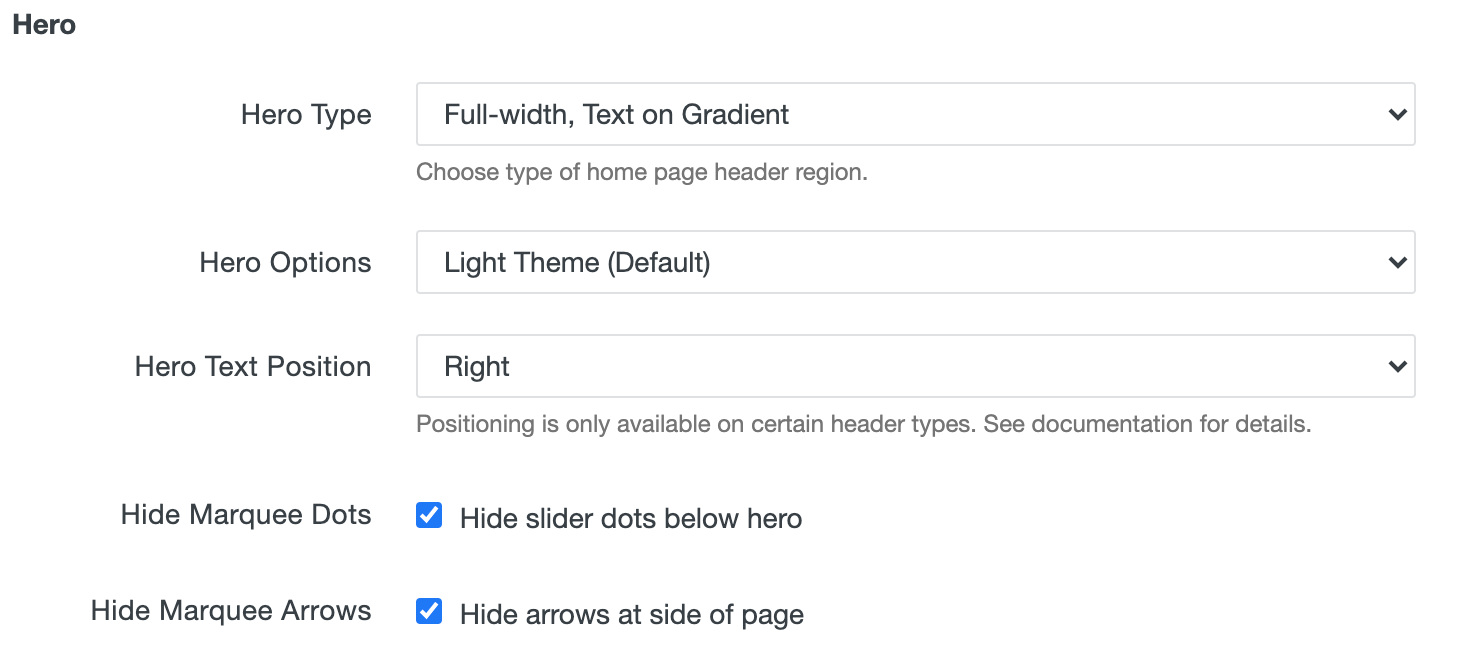Open the Hero Text Position dropdown
Screen dimensions: 1464x654
[914, 366]
